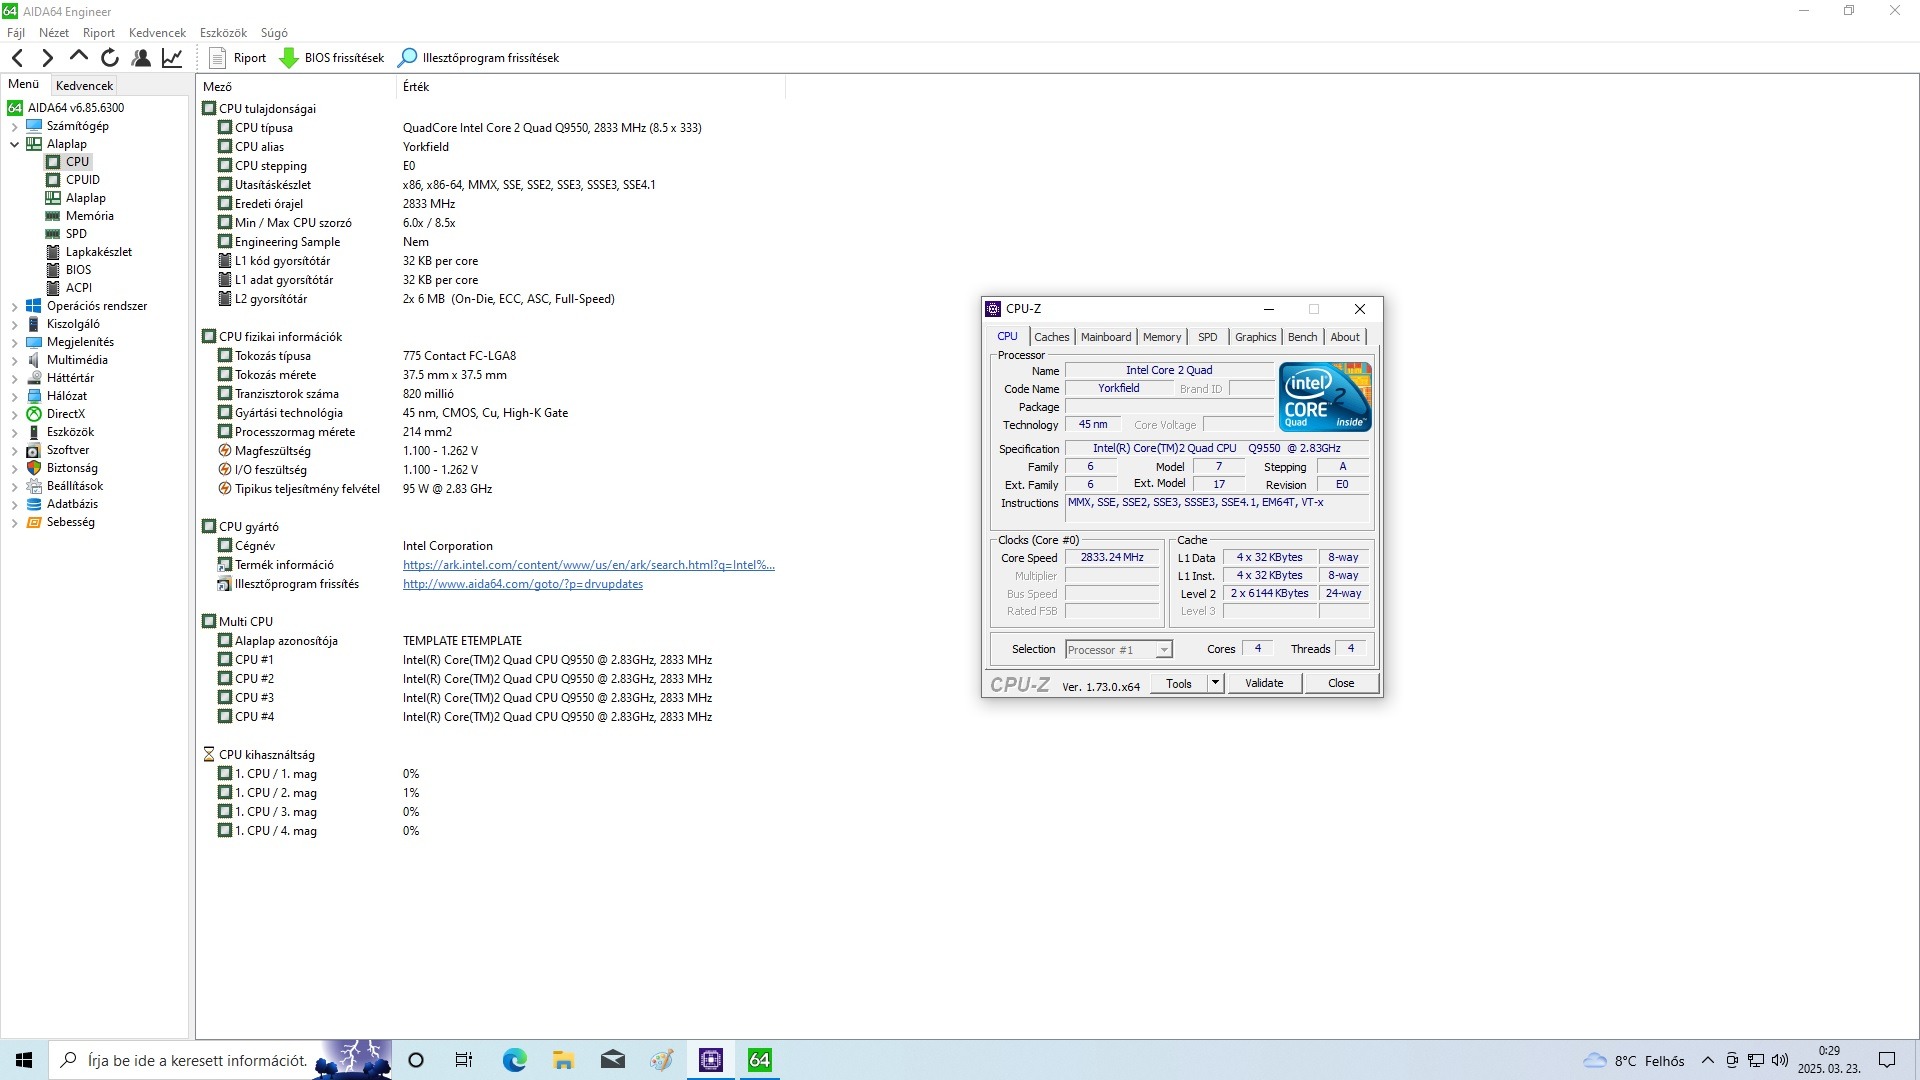The width and height of the screenshot is (1920, 1080).
Task: Open the user/audit manager icon in toolbar
Action: click(x=141, y=58)
